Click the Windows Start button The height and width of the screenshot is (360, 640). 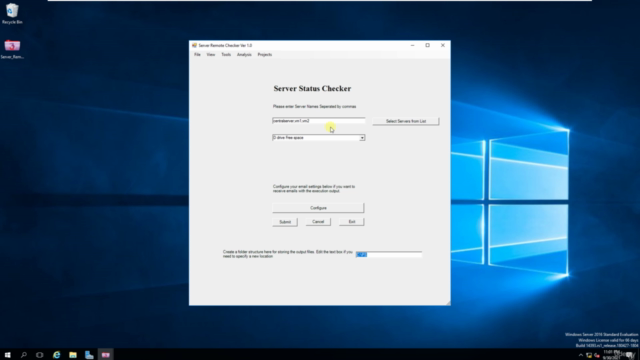(7, 355)
